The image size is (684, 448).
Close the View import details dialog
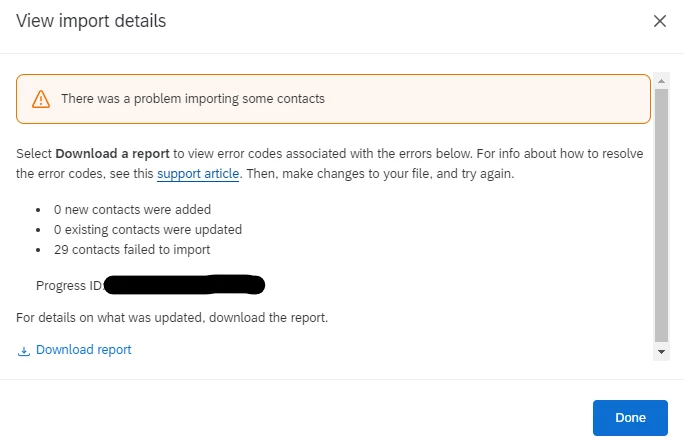tap(660, 21)
